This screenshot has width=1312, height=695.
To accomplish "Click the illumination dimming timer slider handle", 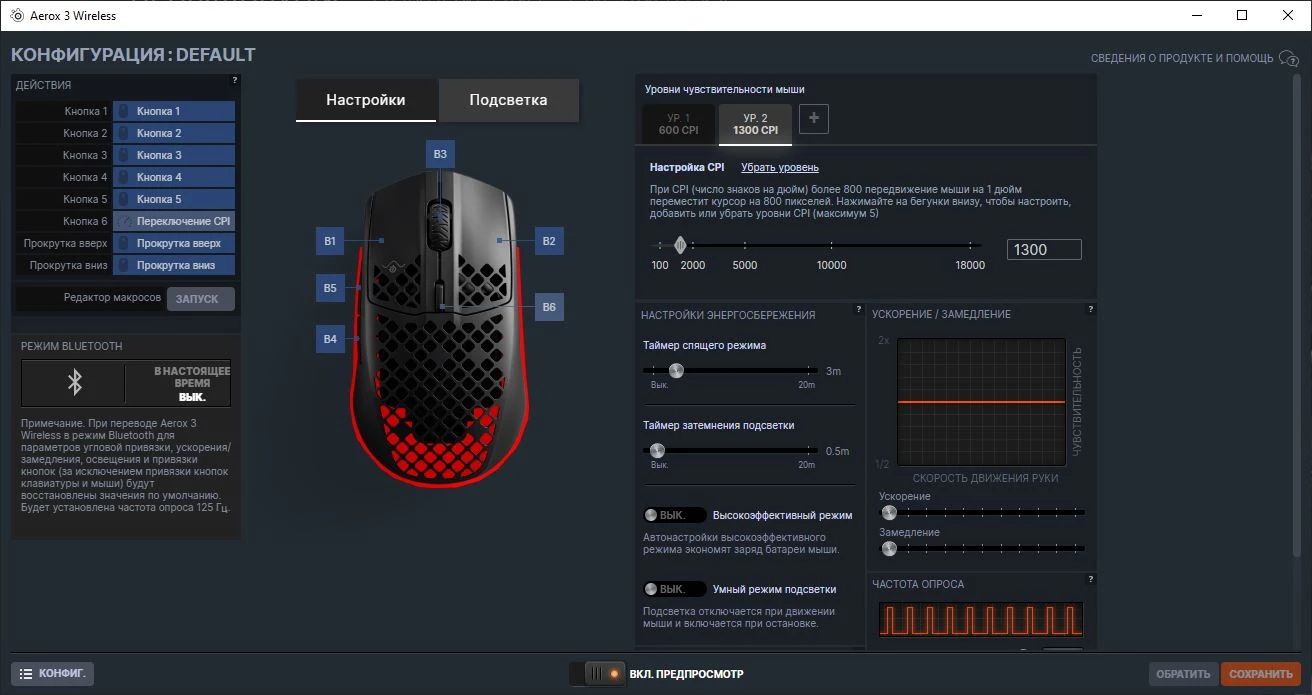I will (x=657, y=451).
